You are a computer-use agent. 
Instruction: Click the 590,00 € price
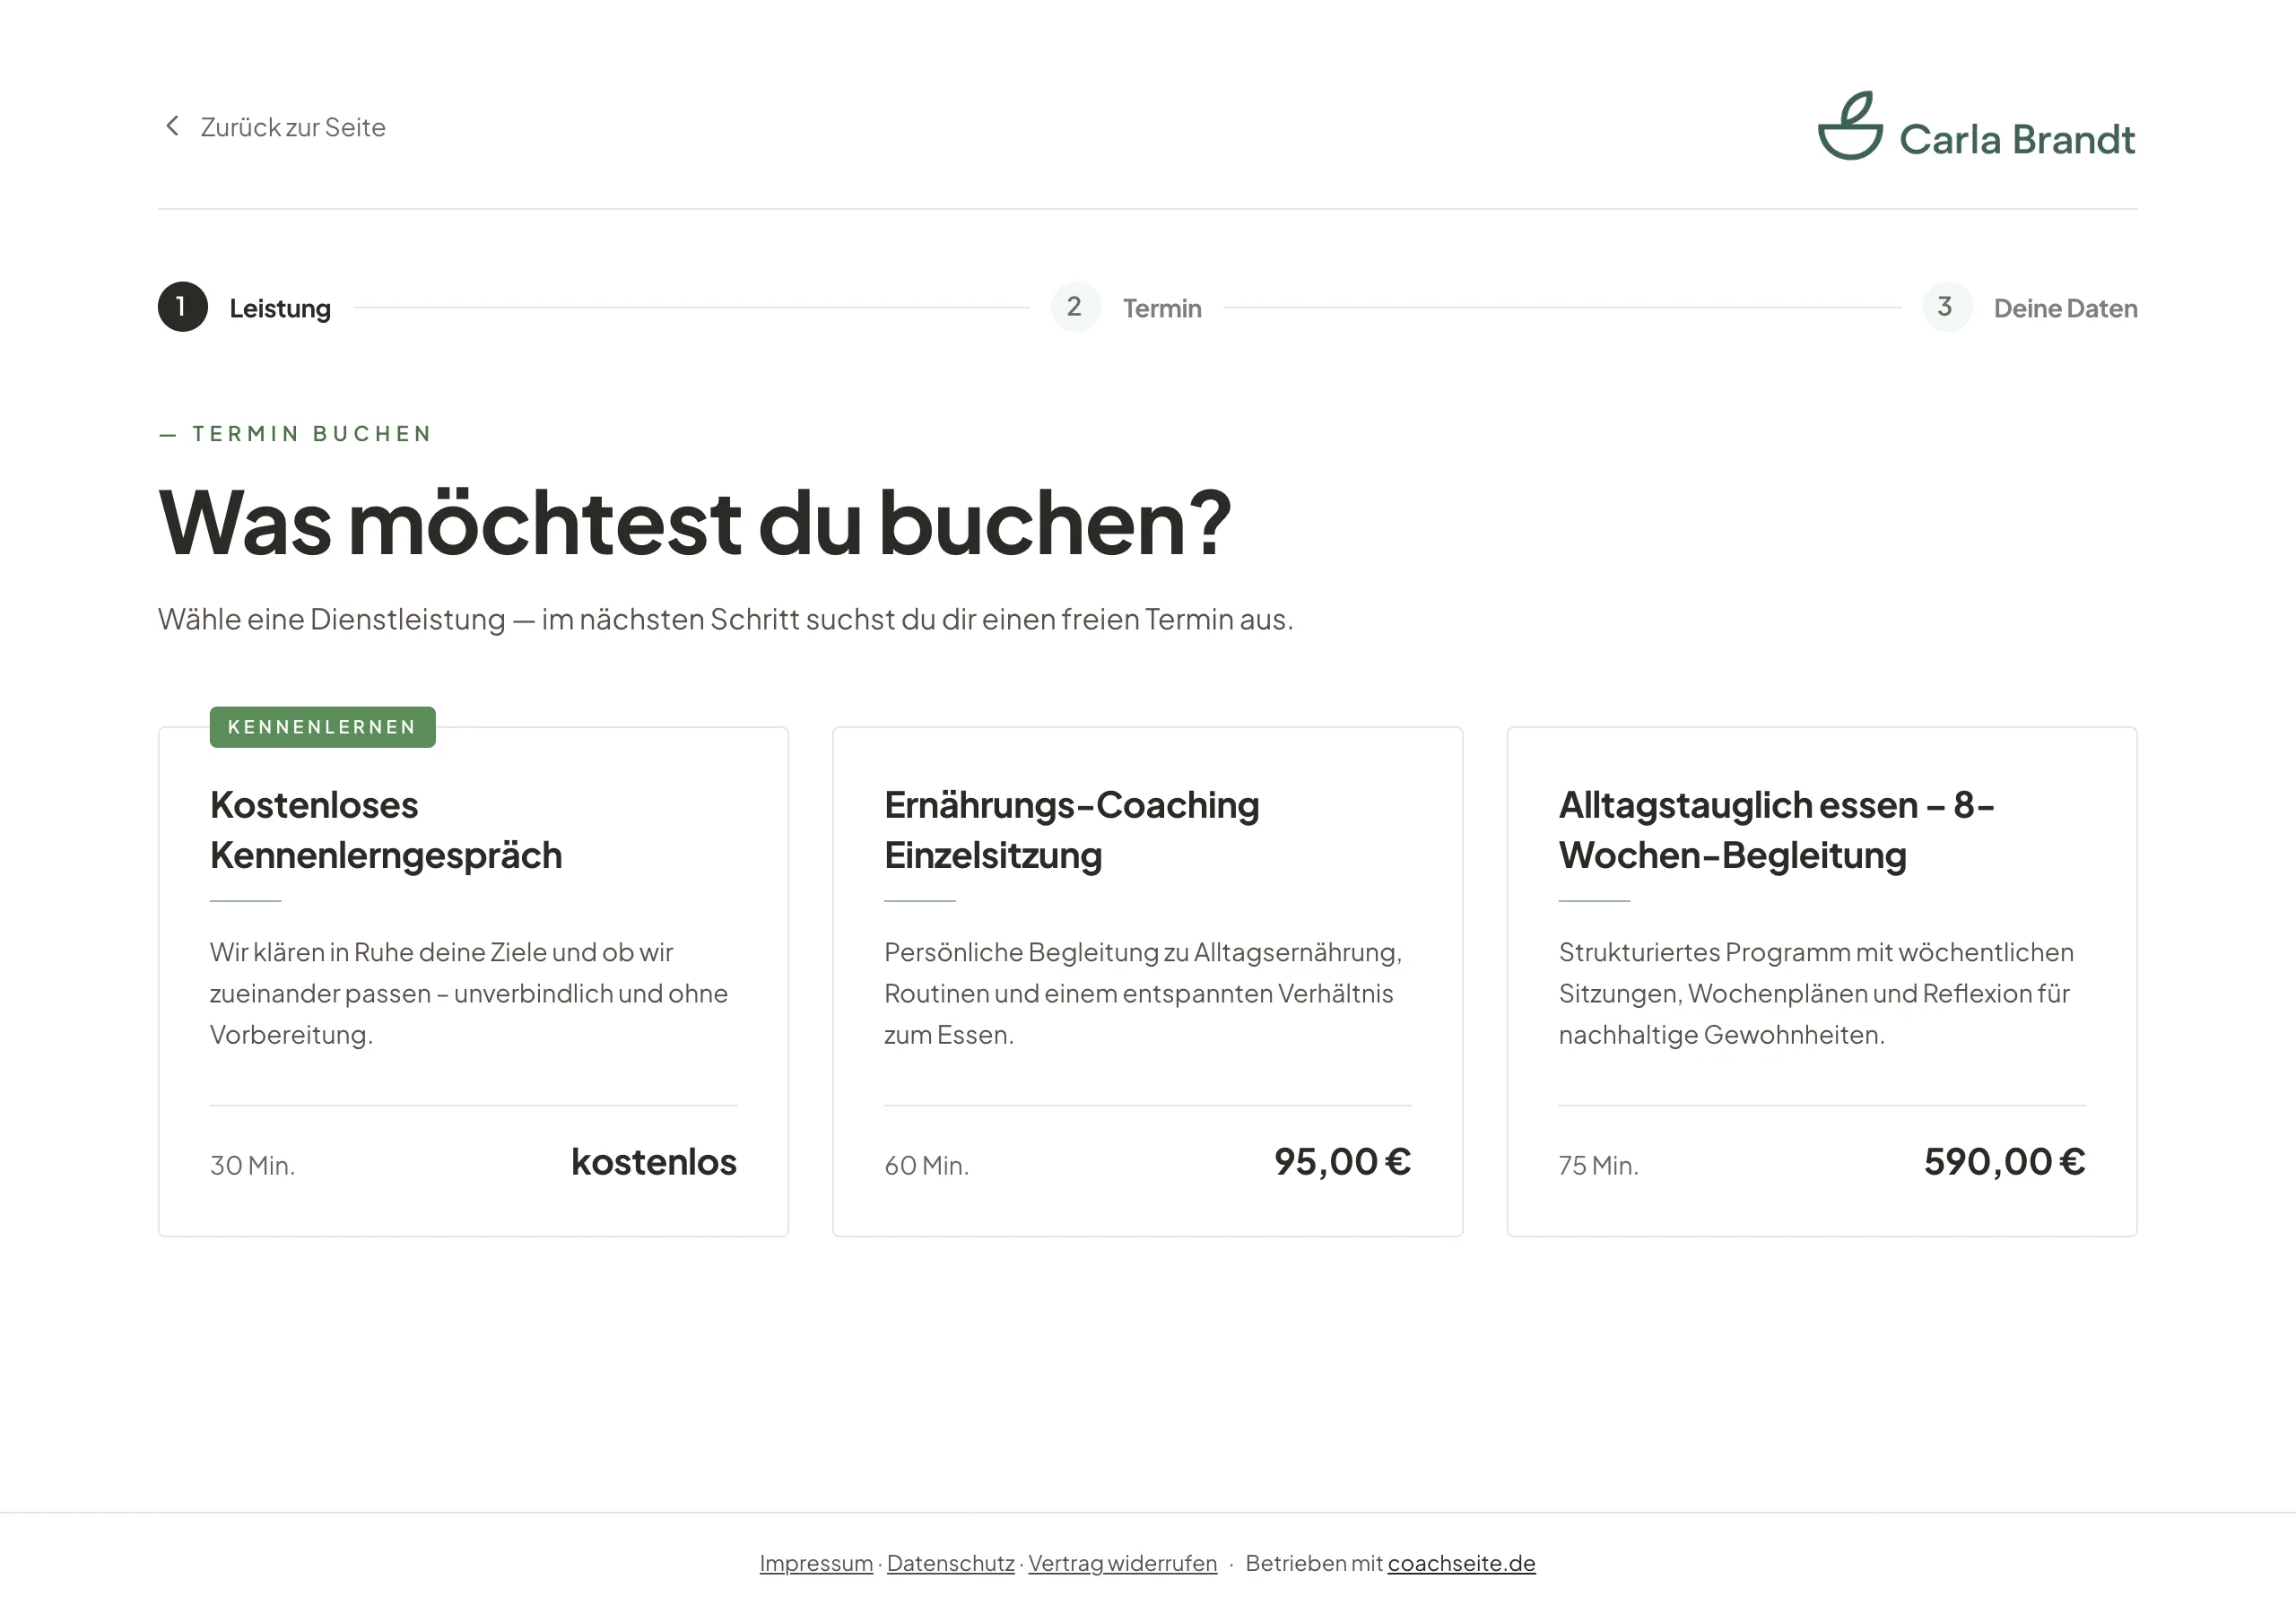2004,1162
